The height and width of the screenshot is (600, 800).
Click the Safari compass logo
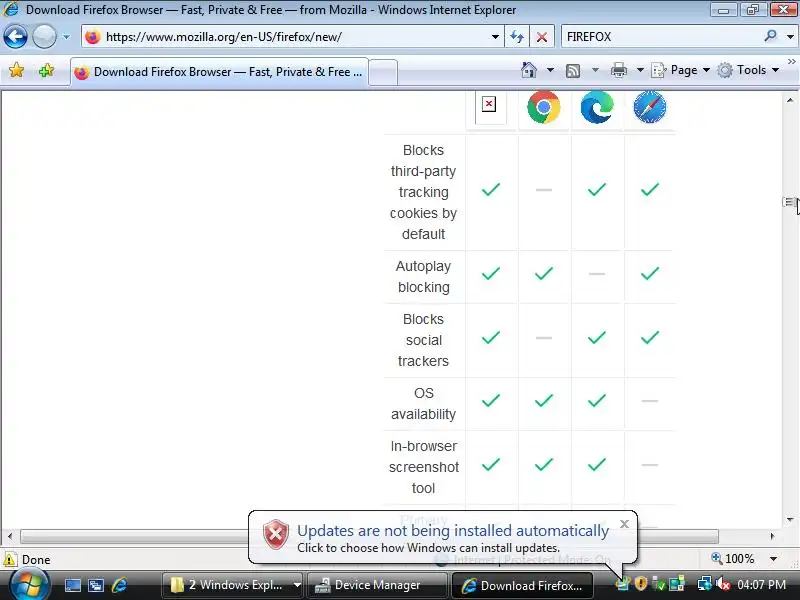[649, 108]
